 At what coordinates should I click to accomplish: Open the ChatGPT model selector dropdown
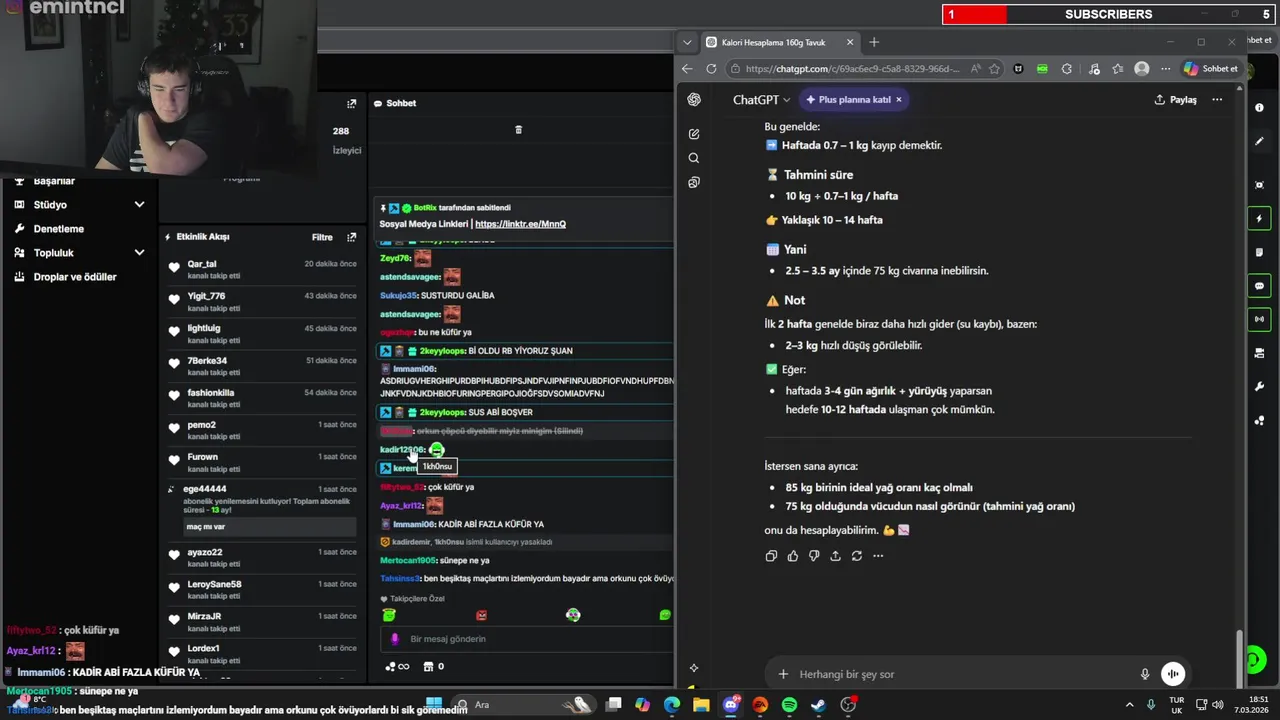[761, 100]
